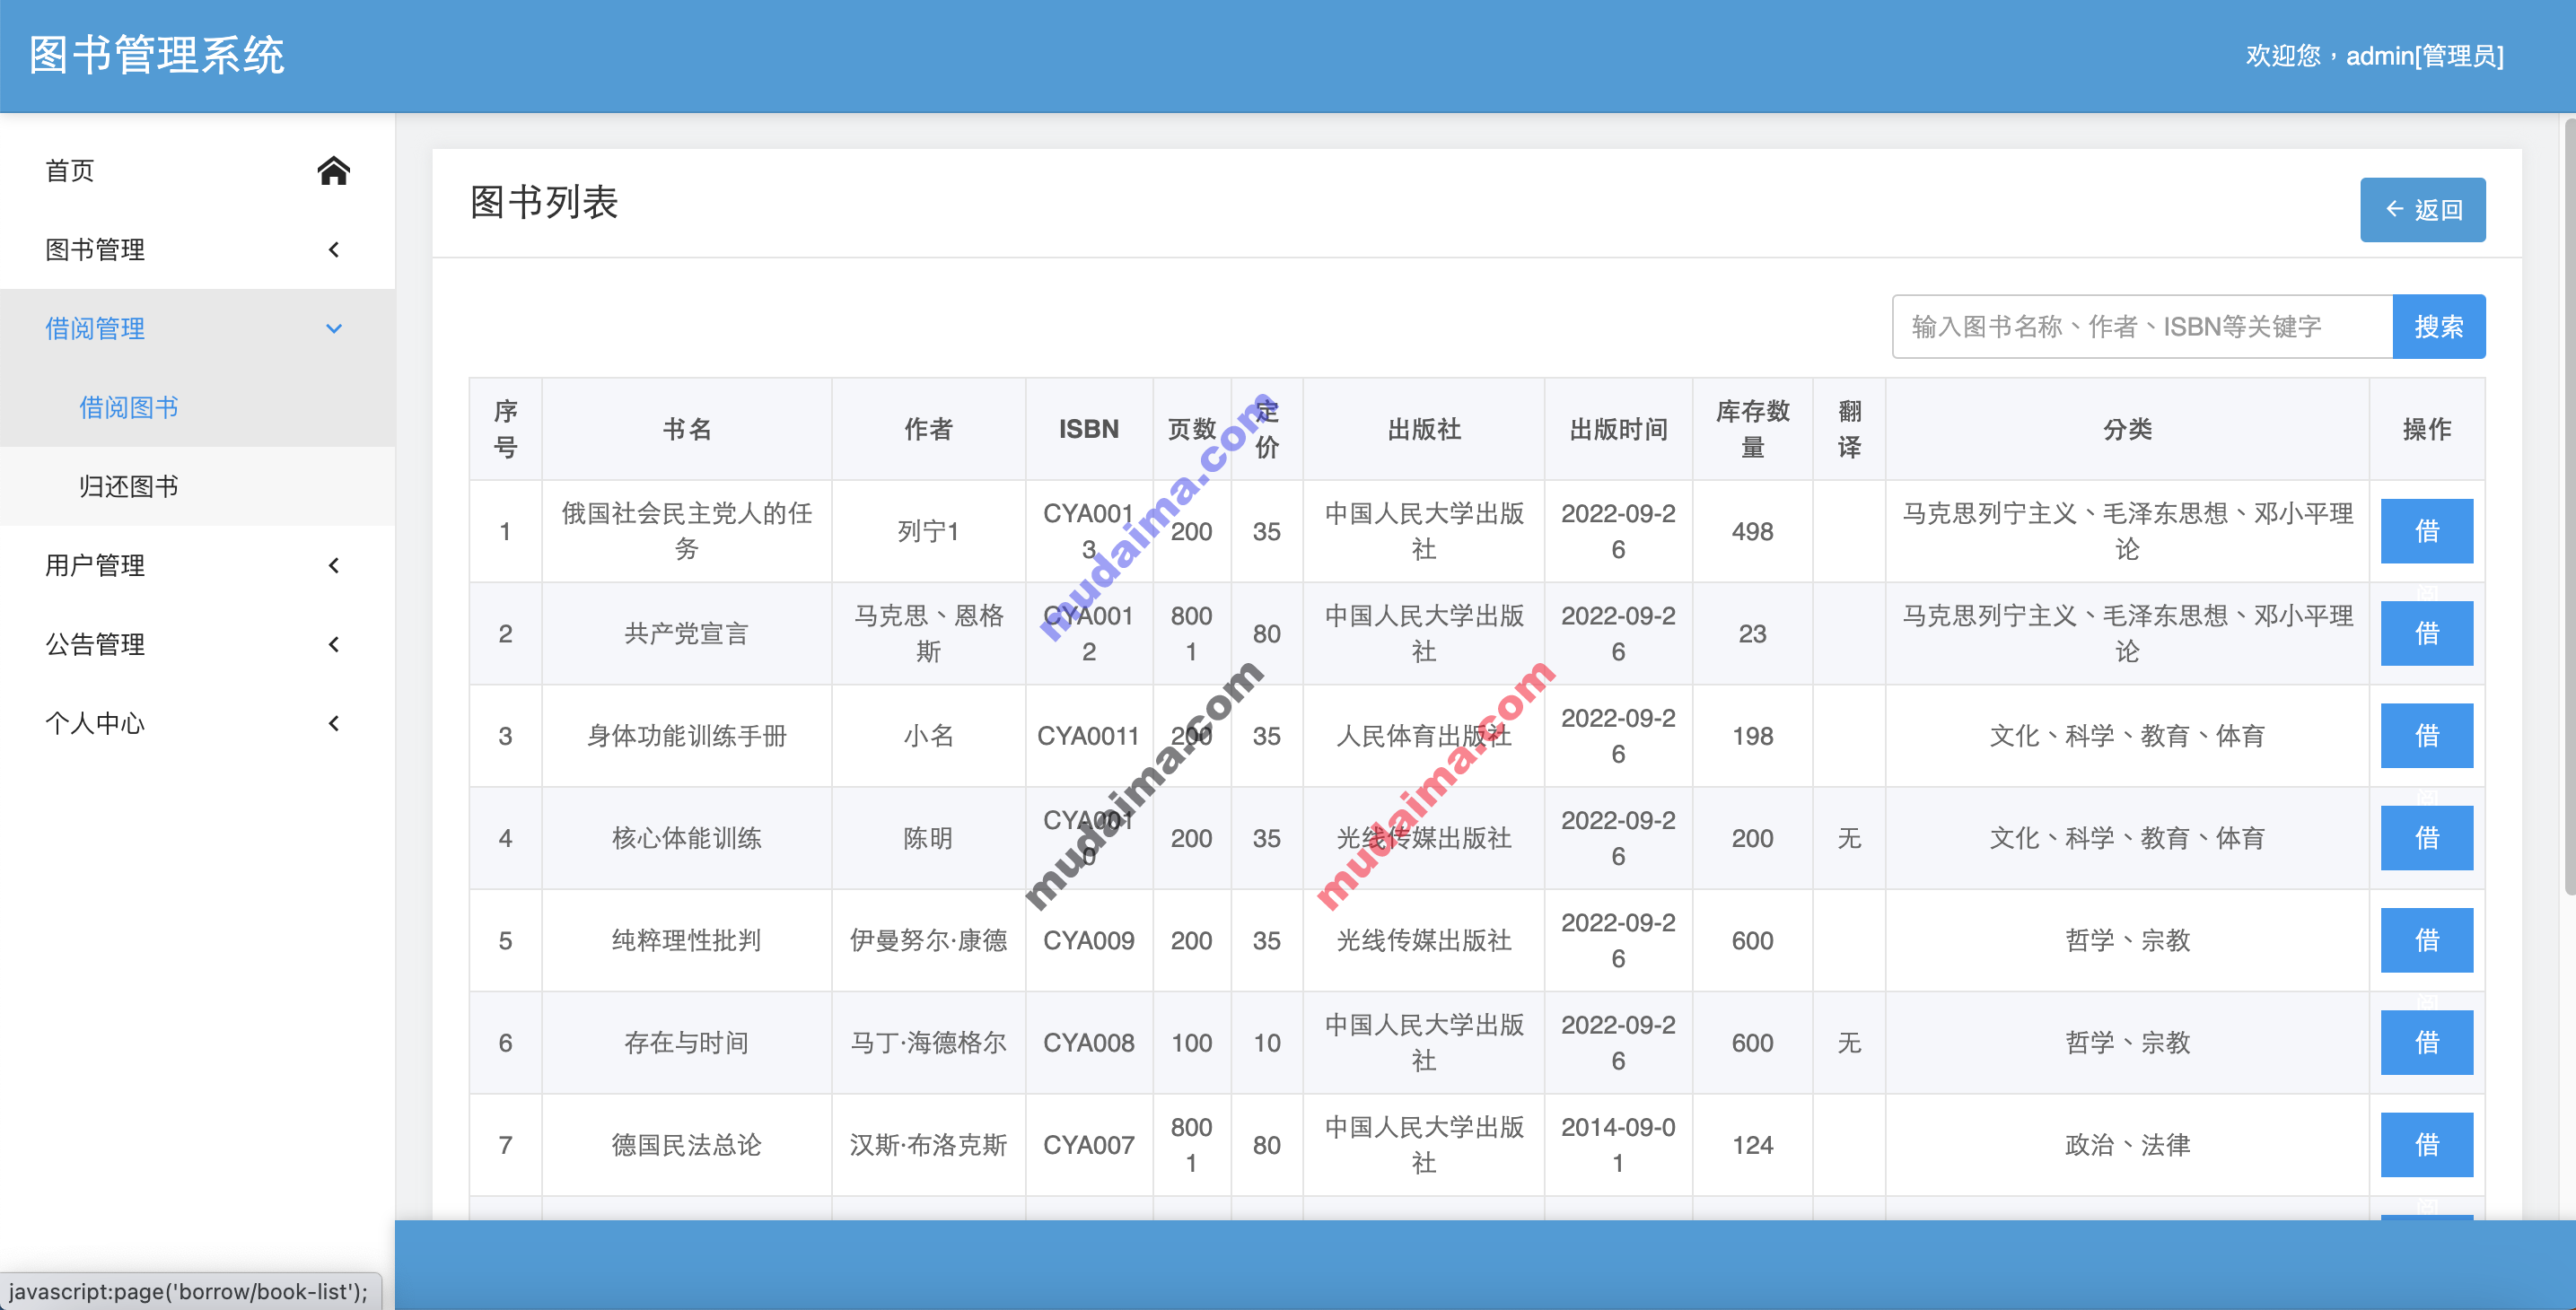Click the stock quantity cell 498
This screenshot has height=1310, width=2576.
click(1752, 531)
